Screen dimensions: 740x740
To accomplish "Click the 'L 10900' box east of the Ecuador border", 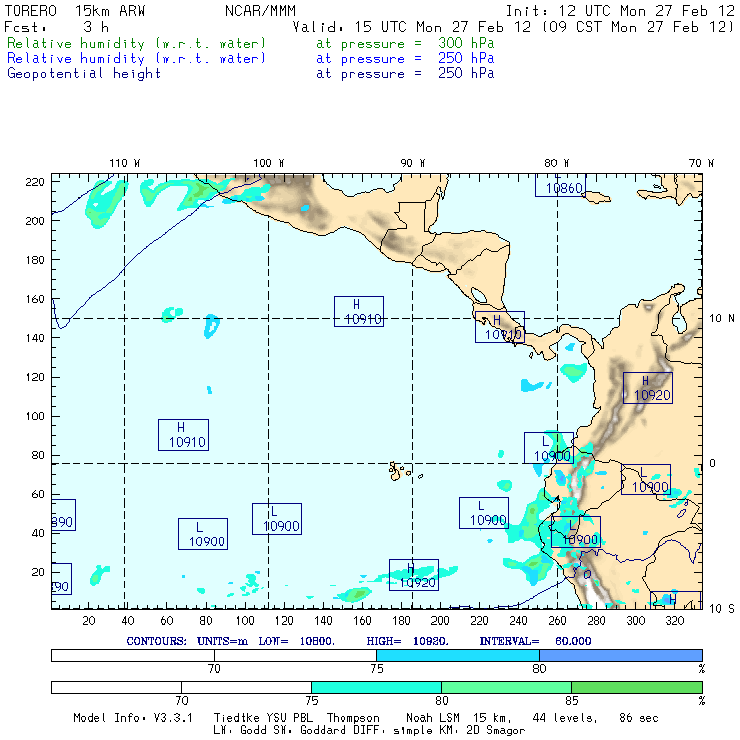I will click(646, 479).
